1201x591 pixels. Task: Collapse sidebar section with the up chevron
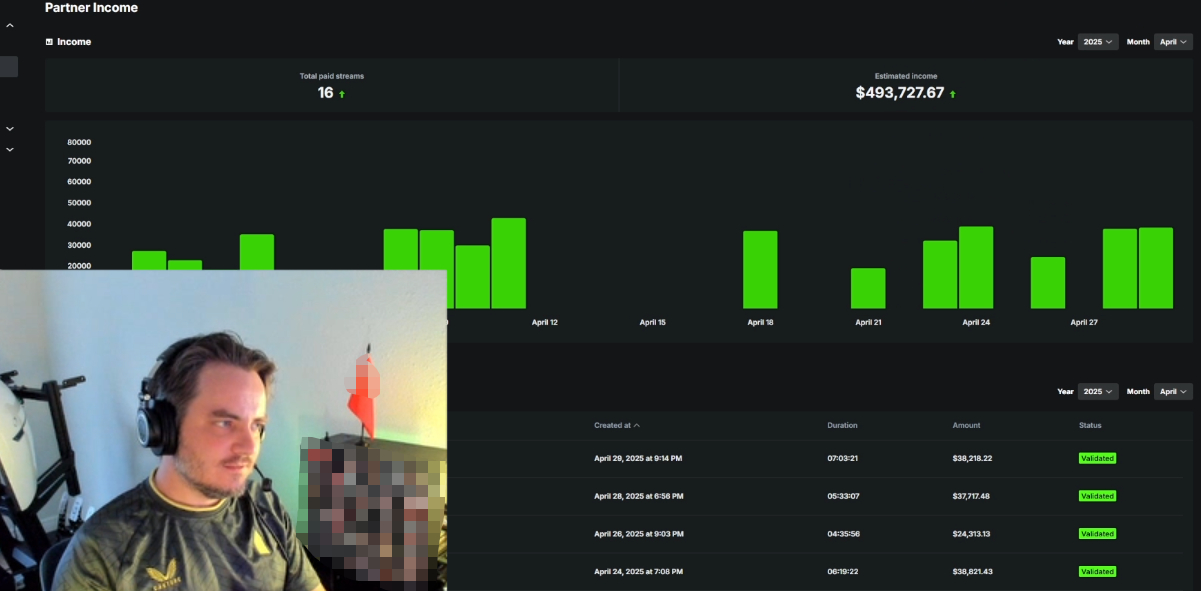coord(10,26)
